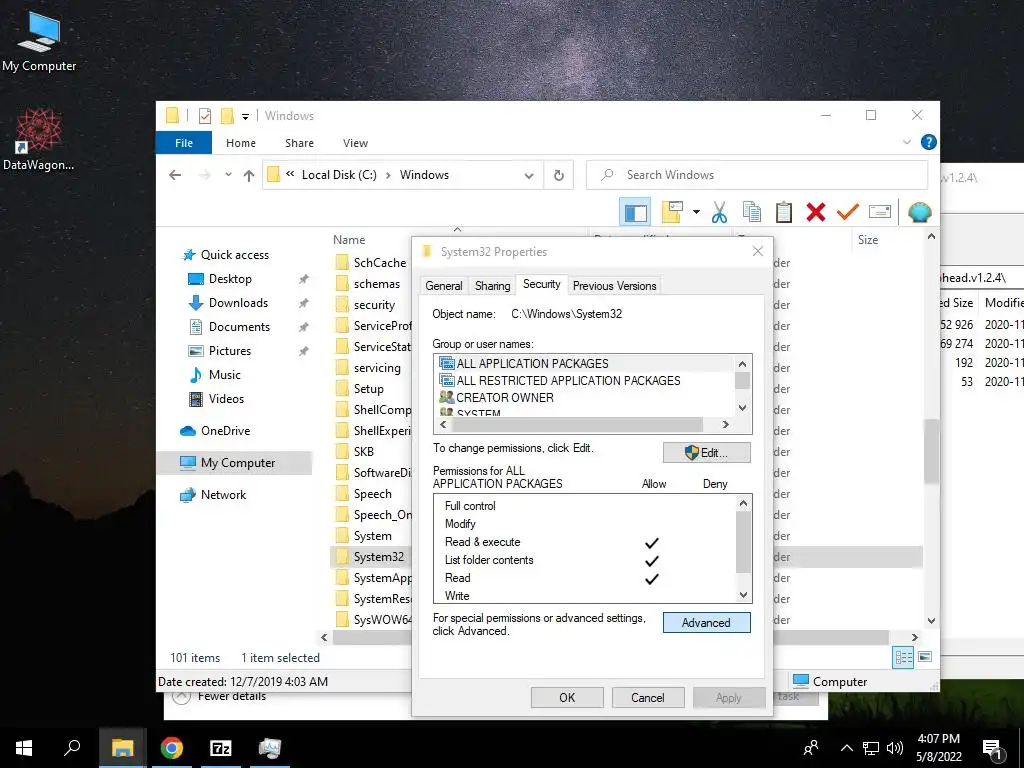Image resolution: width=1024 pixels, height=768 pixels.
Task: Go back with the left arrow
Action: tap(175, 175)
